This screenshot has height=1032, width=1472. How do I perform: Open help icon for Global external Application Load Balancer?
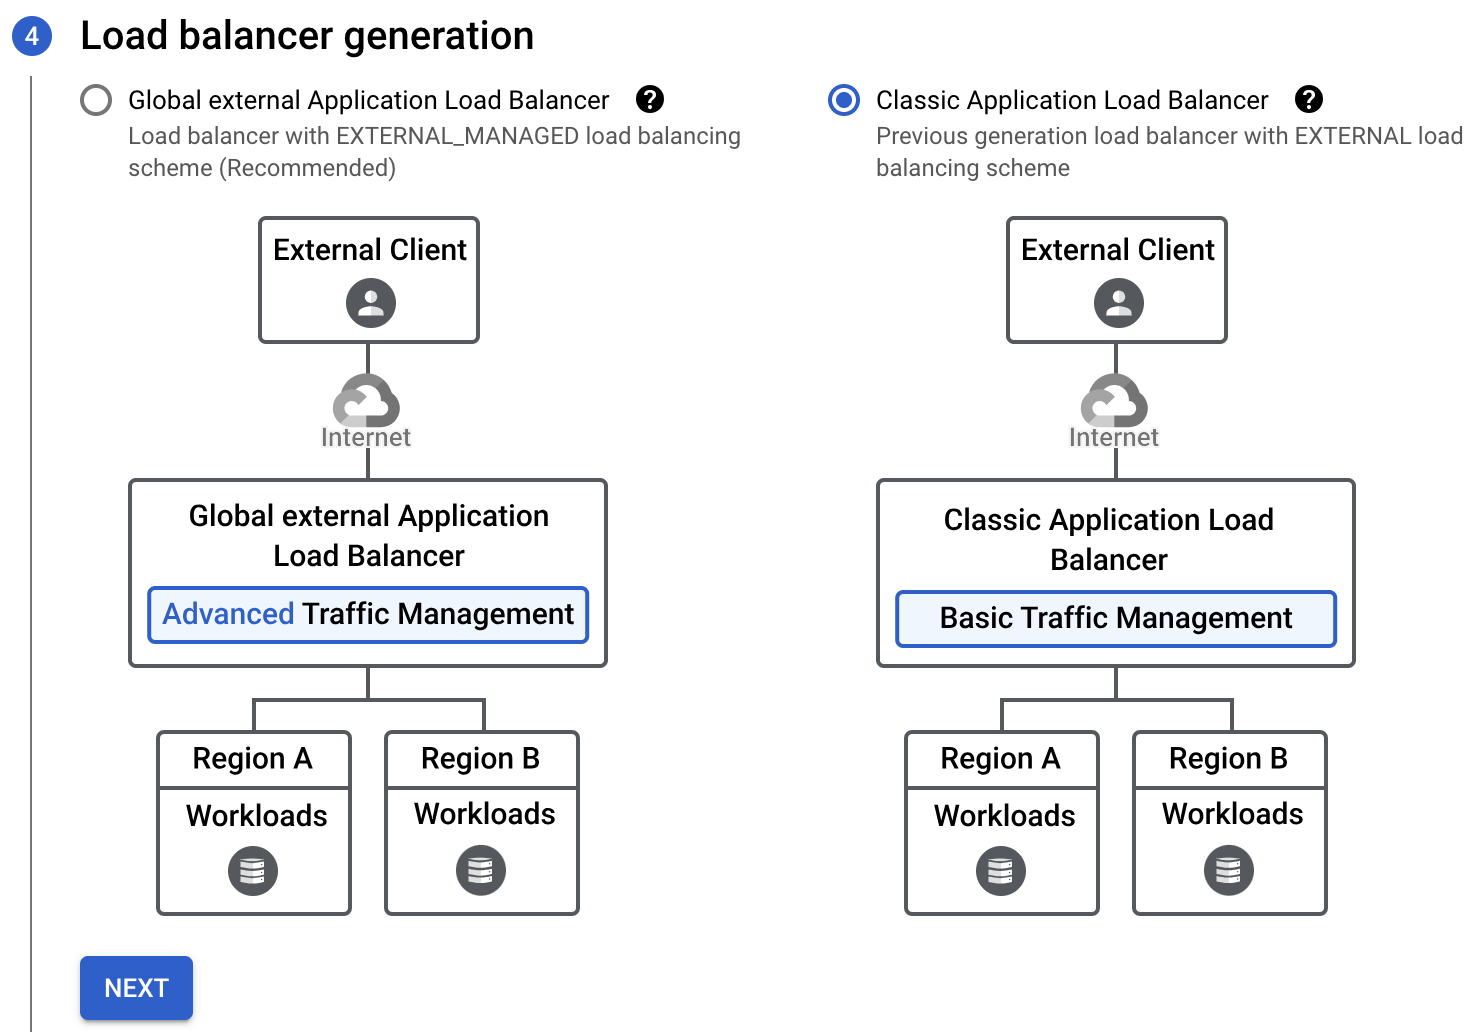(650, 99)
